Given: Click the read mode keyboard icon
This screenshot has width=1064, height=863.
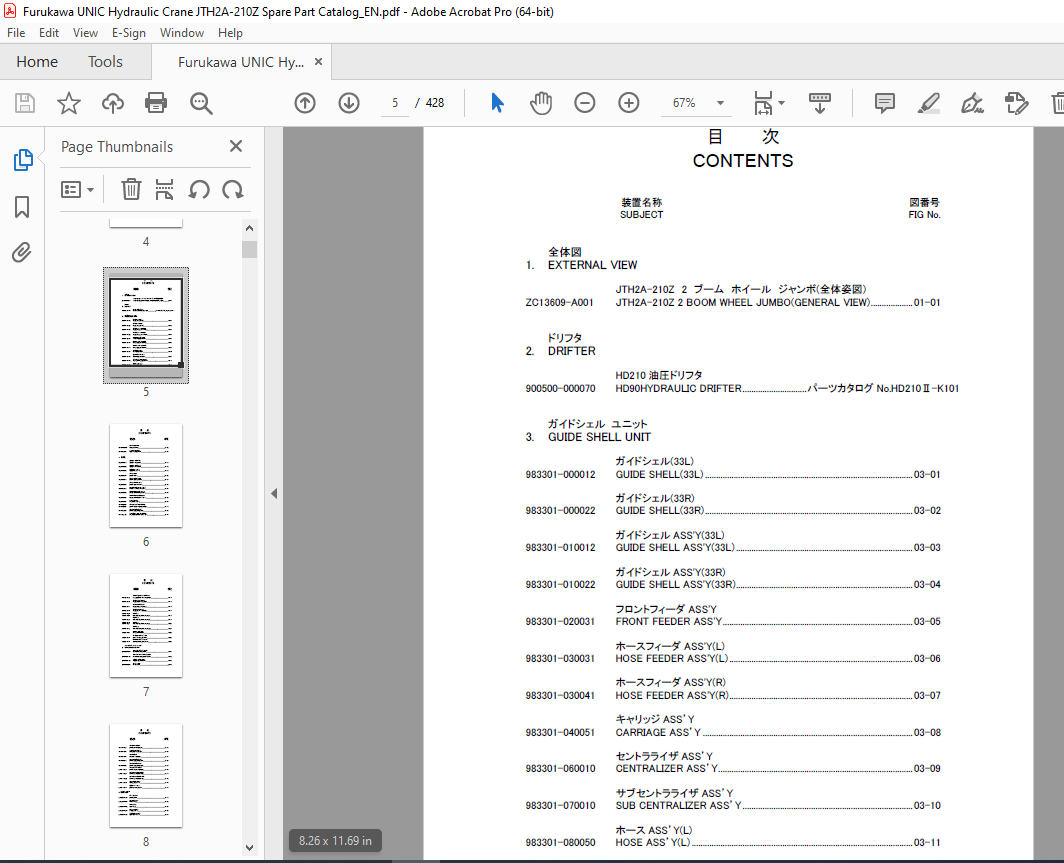Looking at the screenshot, I should pyautogui.click(x=820, y=103).
